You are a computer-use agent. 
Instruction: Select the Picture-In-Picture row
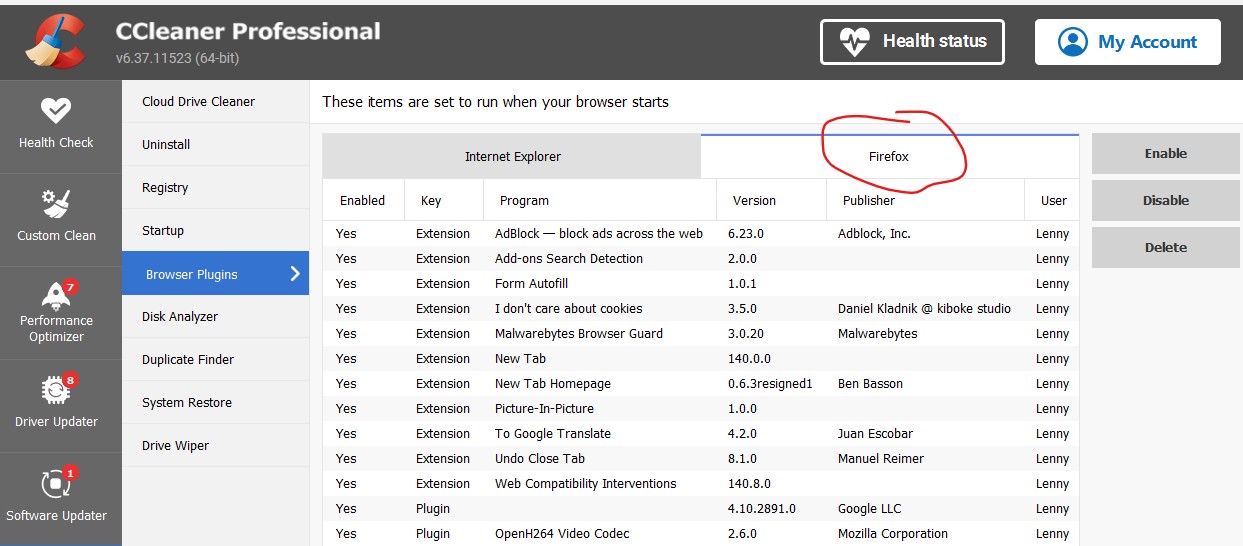pyautogui.click(x=701, y=409)
